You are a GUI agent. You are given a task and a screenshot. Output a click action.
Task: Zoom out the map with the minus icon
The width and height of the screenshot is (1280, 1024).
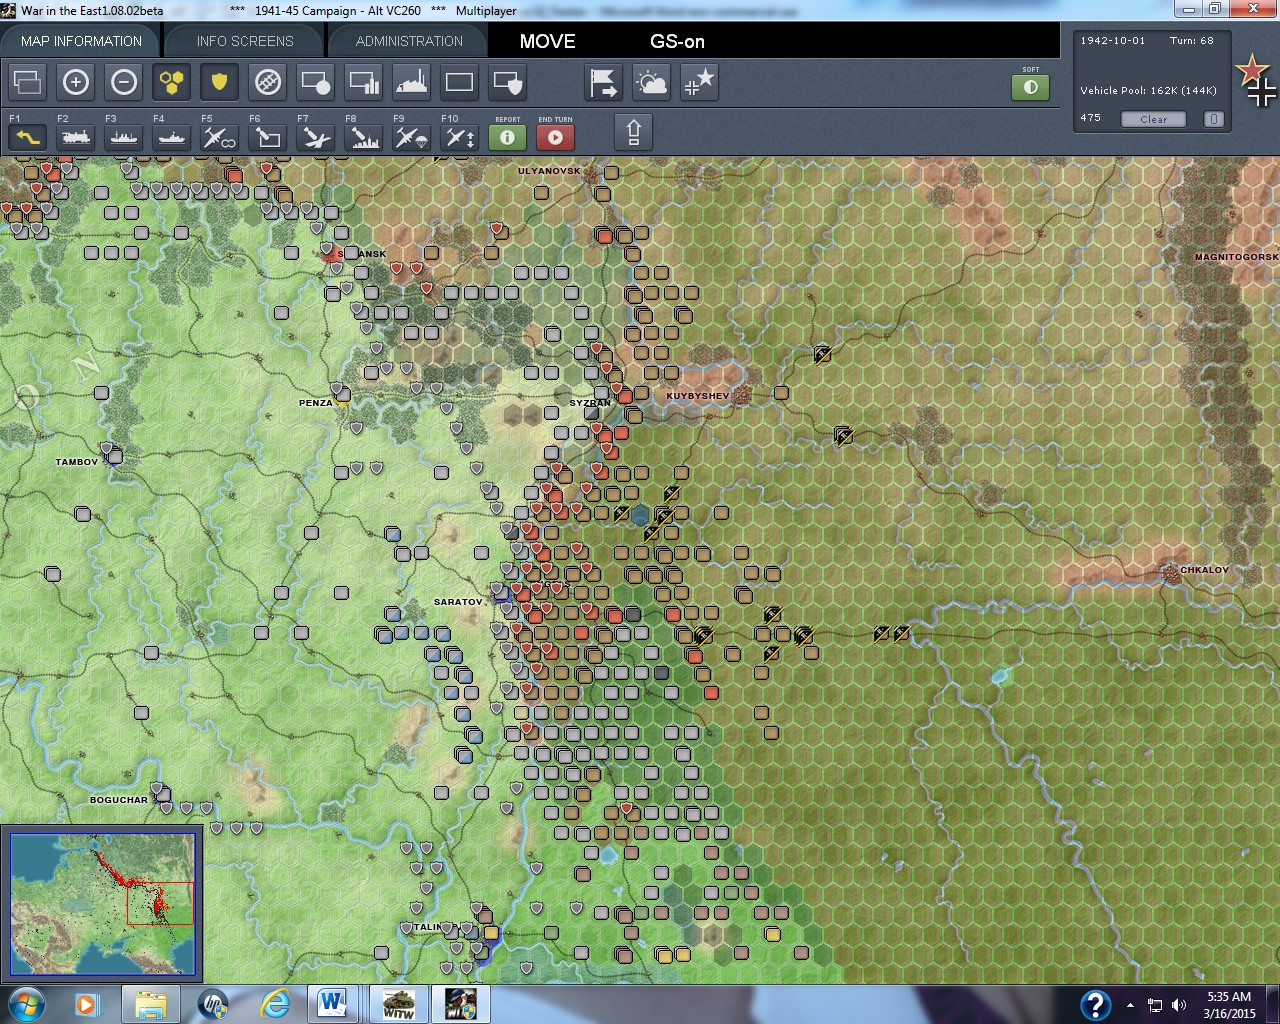(124, 82)
